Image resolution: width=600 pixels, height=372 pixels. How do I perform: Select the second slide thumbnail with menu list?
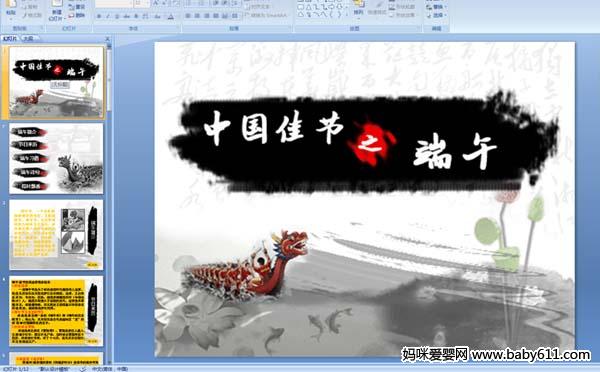pyautogui.click(x=56, y=158)
